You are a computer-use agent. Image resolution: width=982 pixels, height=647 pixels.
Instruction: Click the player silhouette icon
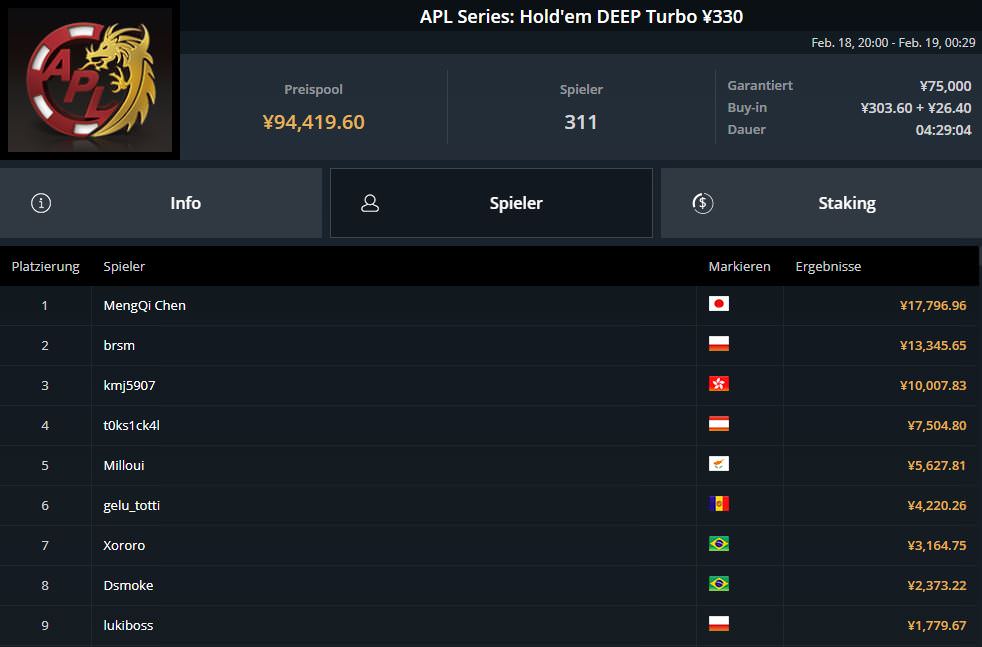point(370,203)
